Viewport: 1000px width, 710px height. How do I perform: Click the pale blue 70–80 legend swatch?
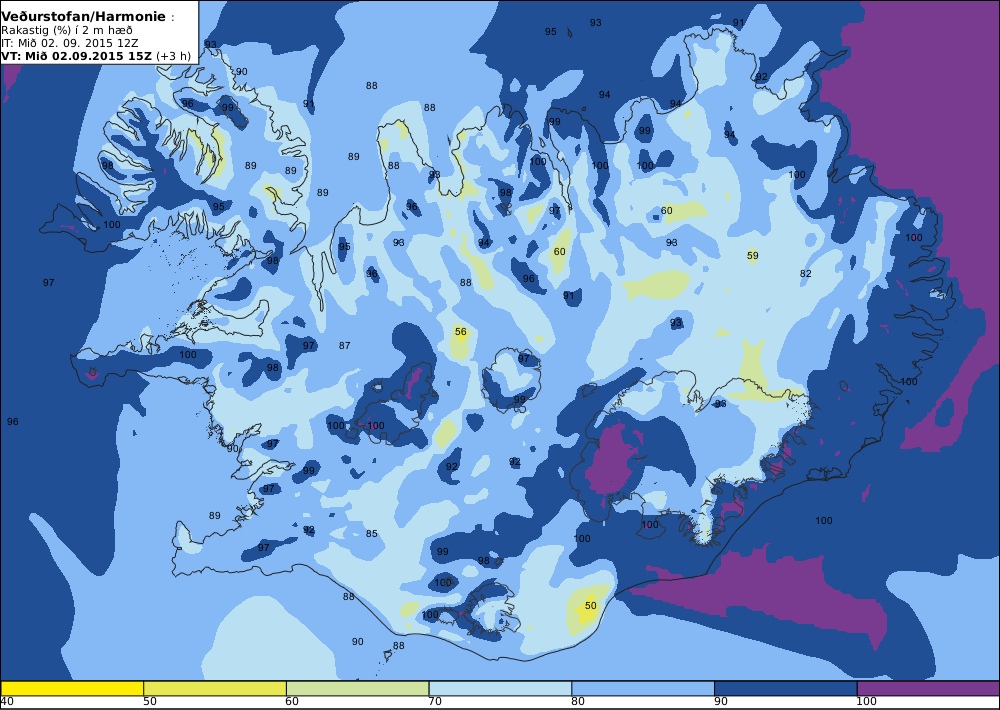pos(500,688)
